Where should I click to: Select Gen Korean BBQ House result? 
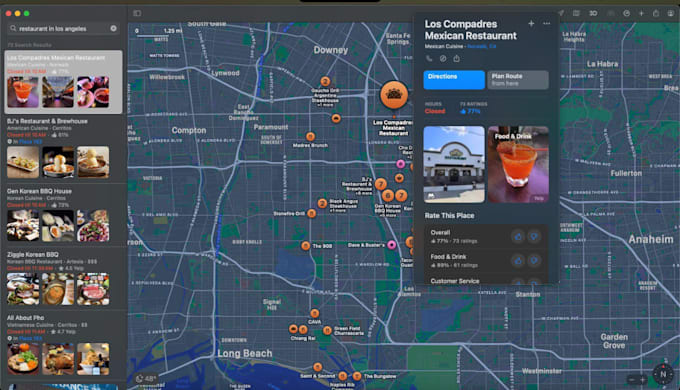[63, 215]
